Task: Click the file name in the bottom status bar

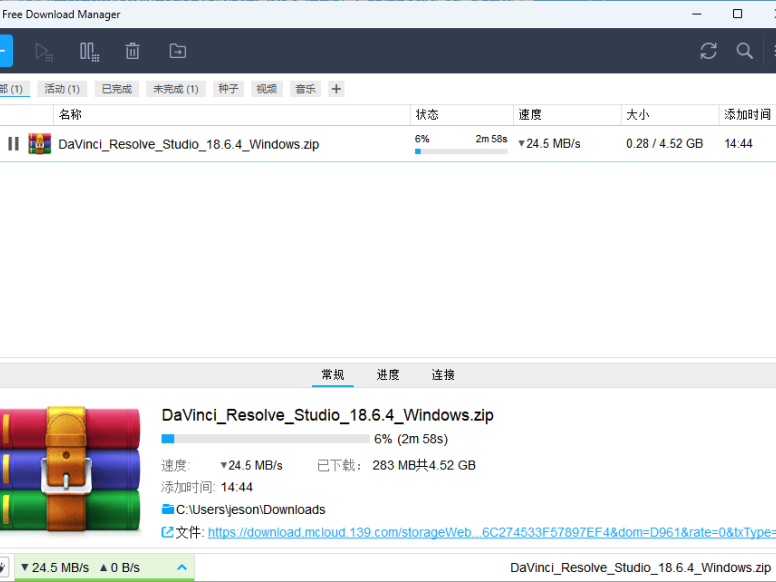Action: pos(640,568)
